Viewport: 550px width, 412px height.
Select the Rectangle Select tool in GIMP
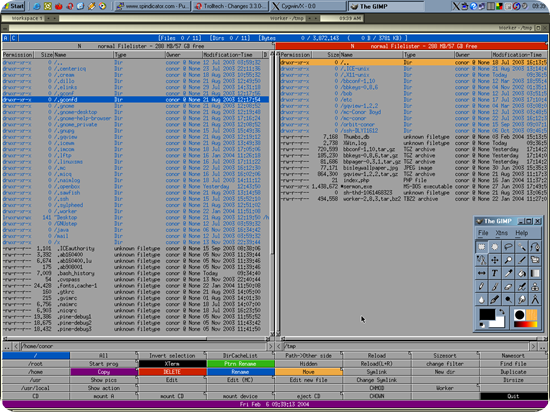pos(481,247)
